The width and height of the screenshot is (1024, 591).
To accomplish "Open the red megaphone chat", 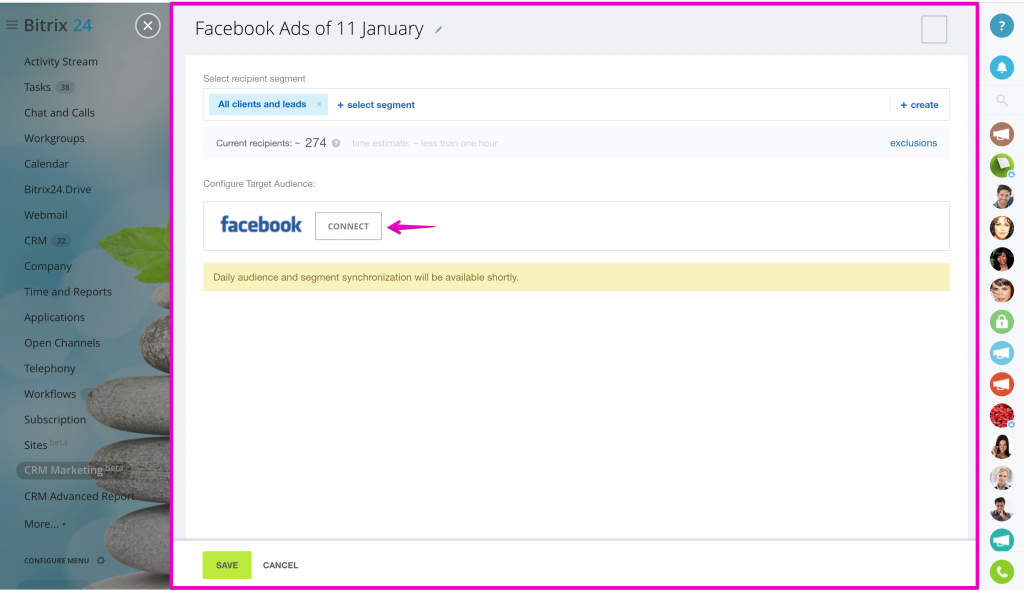I will pyautogui.click(x=1001, y=384).
